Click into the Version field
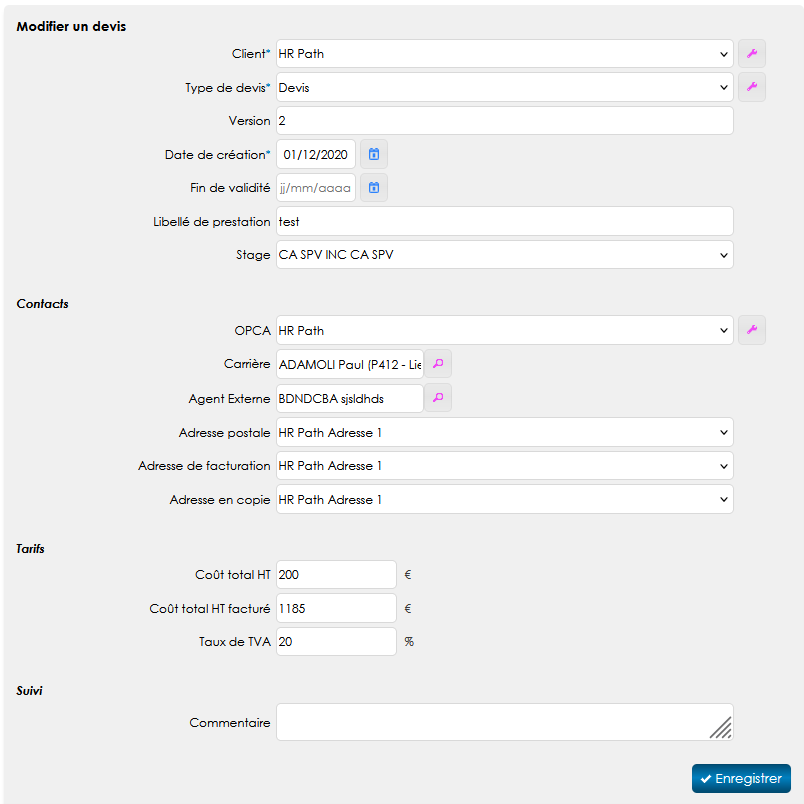The image size is (804, 804). point(504,121)
